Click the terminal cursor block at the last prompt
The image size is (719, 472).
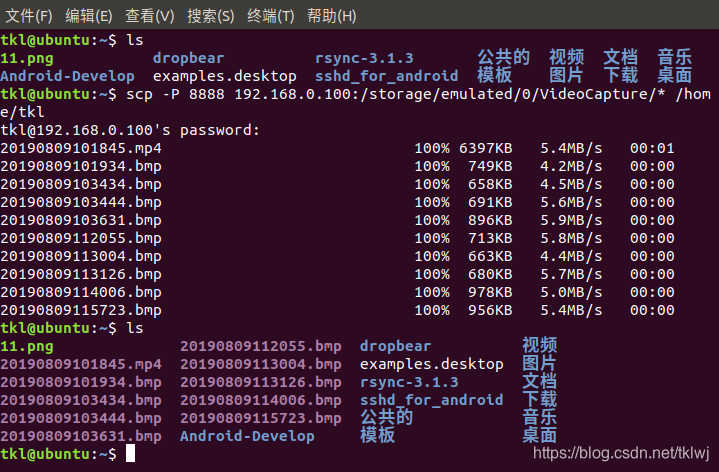point(130,453)
